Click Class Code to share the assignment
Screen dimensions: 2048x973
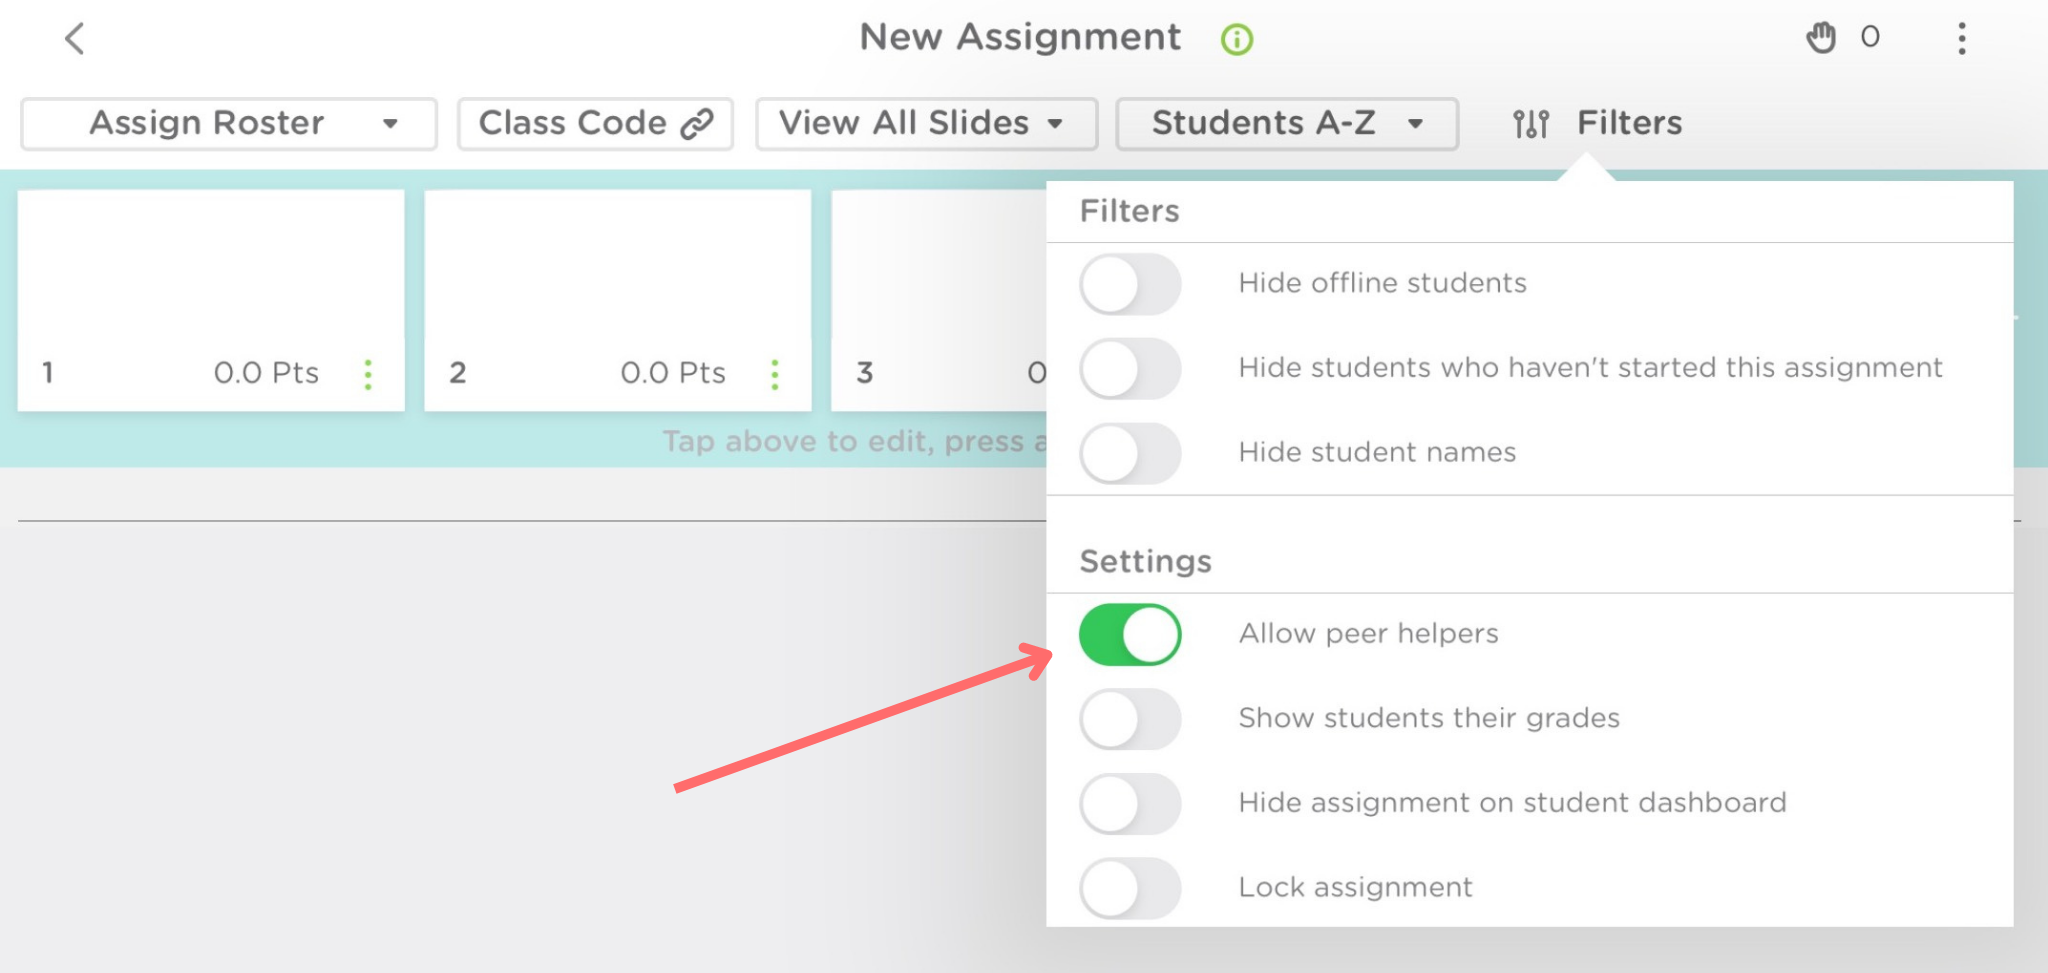click(594, 122)
